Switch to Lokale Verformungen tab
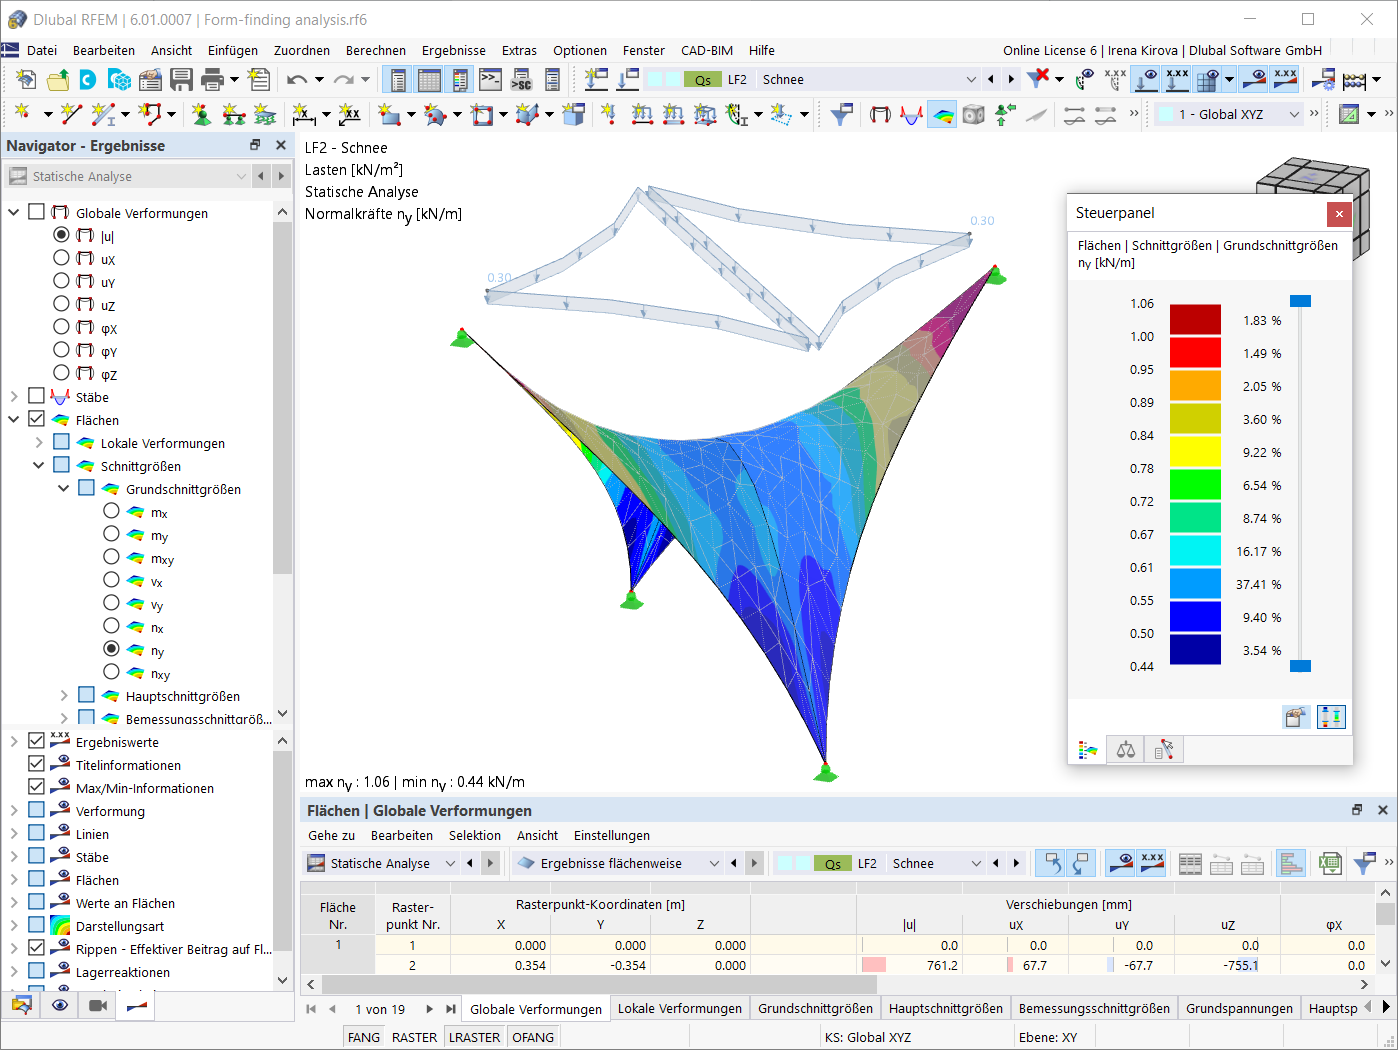1400x1050 pixels. click(x=680, y=1008)
